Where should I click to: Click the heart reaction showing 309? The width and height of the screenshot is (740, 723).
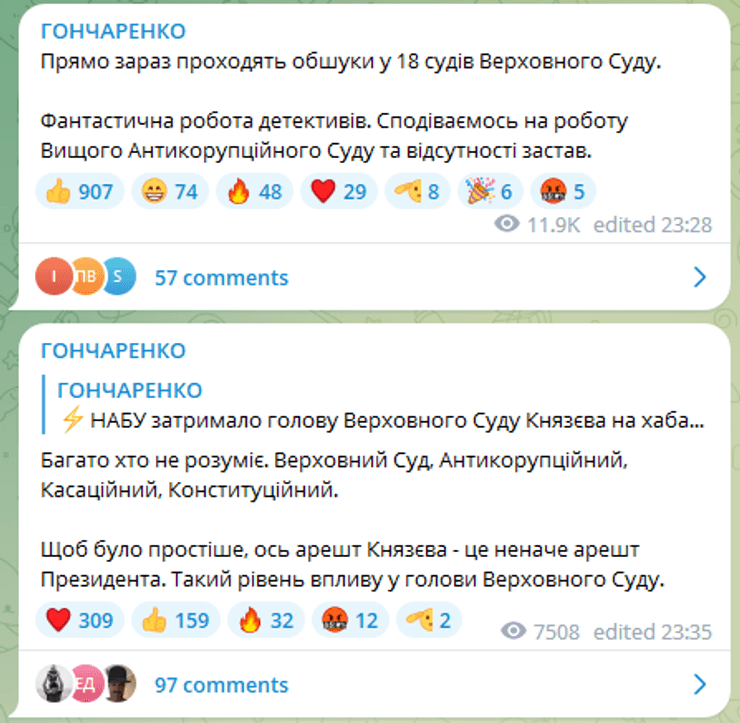pyautogui.click(x=80, y=621)
